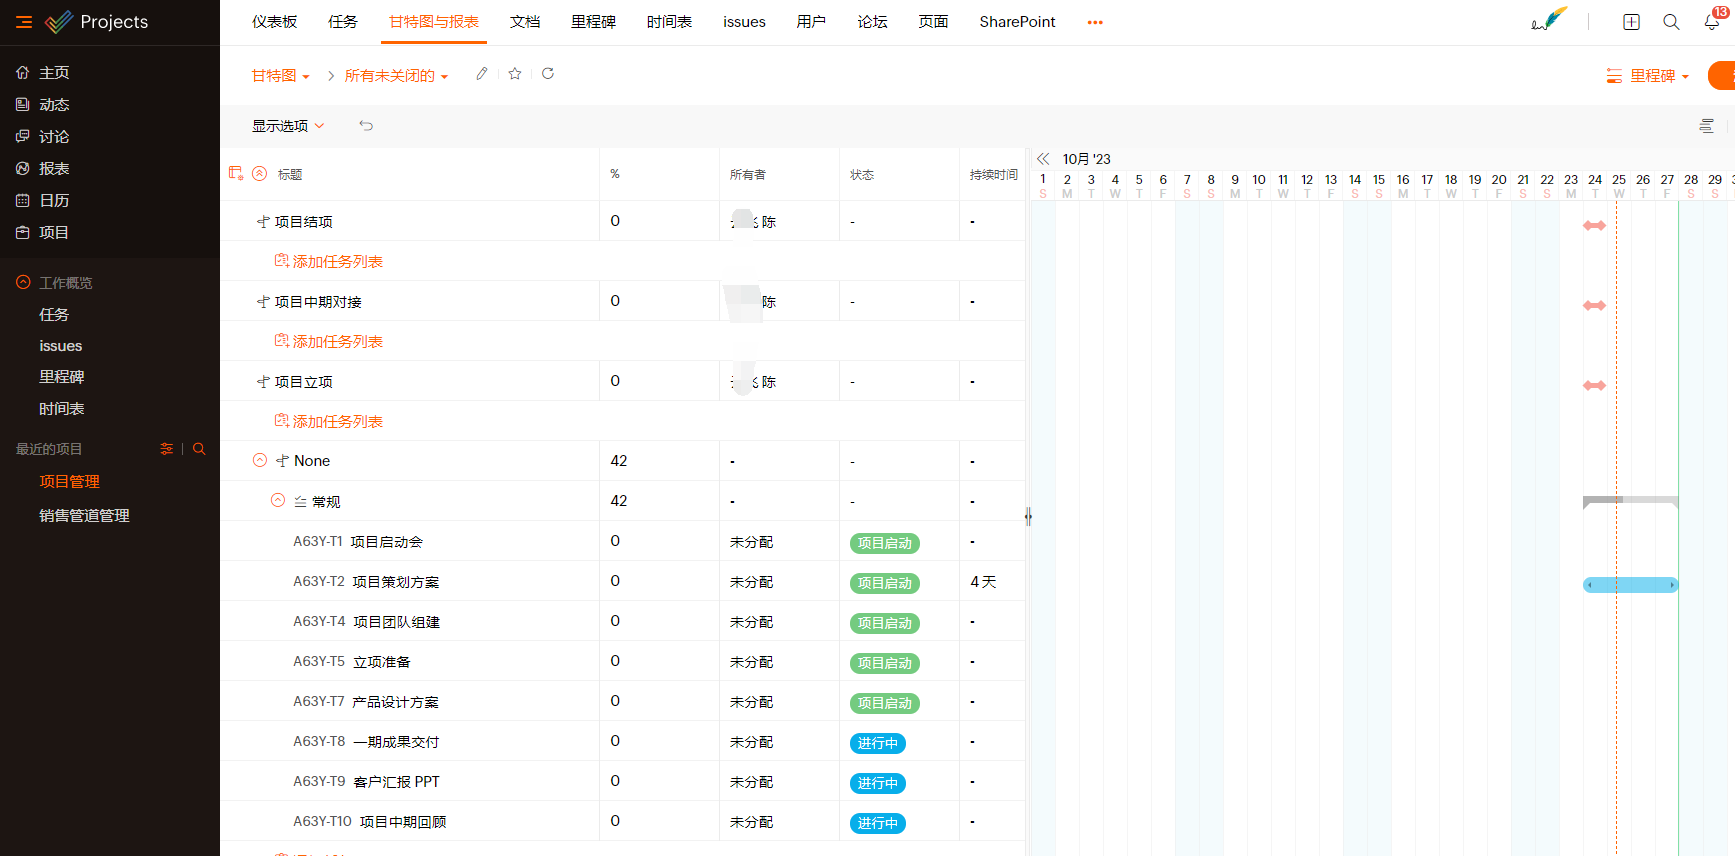
Task: Expand the 显示选项 dropdown
Action: pyautogui.click(x=288, y=126)
